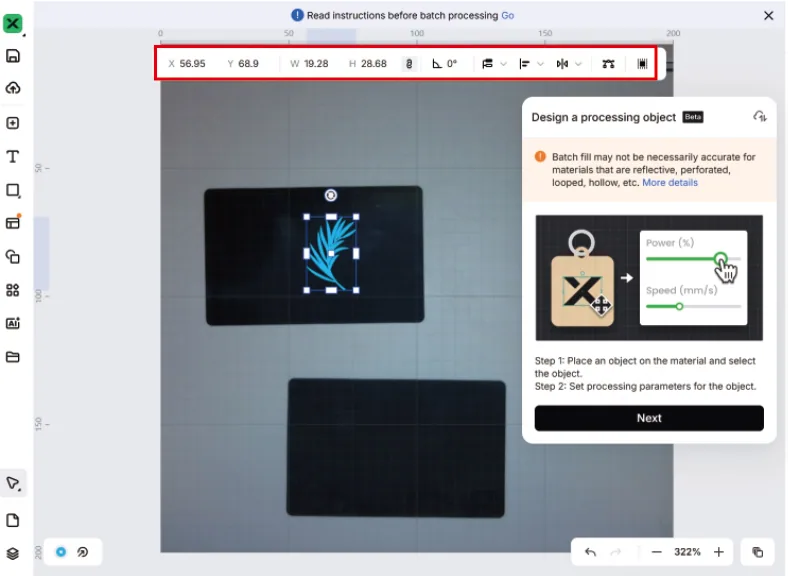The height and width of the screenshot is (576, 788).
Task: Open the More details link
Action: point(670,183)
